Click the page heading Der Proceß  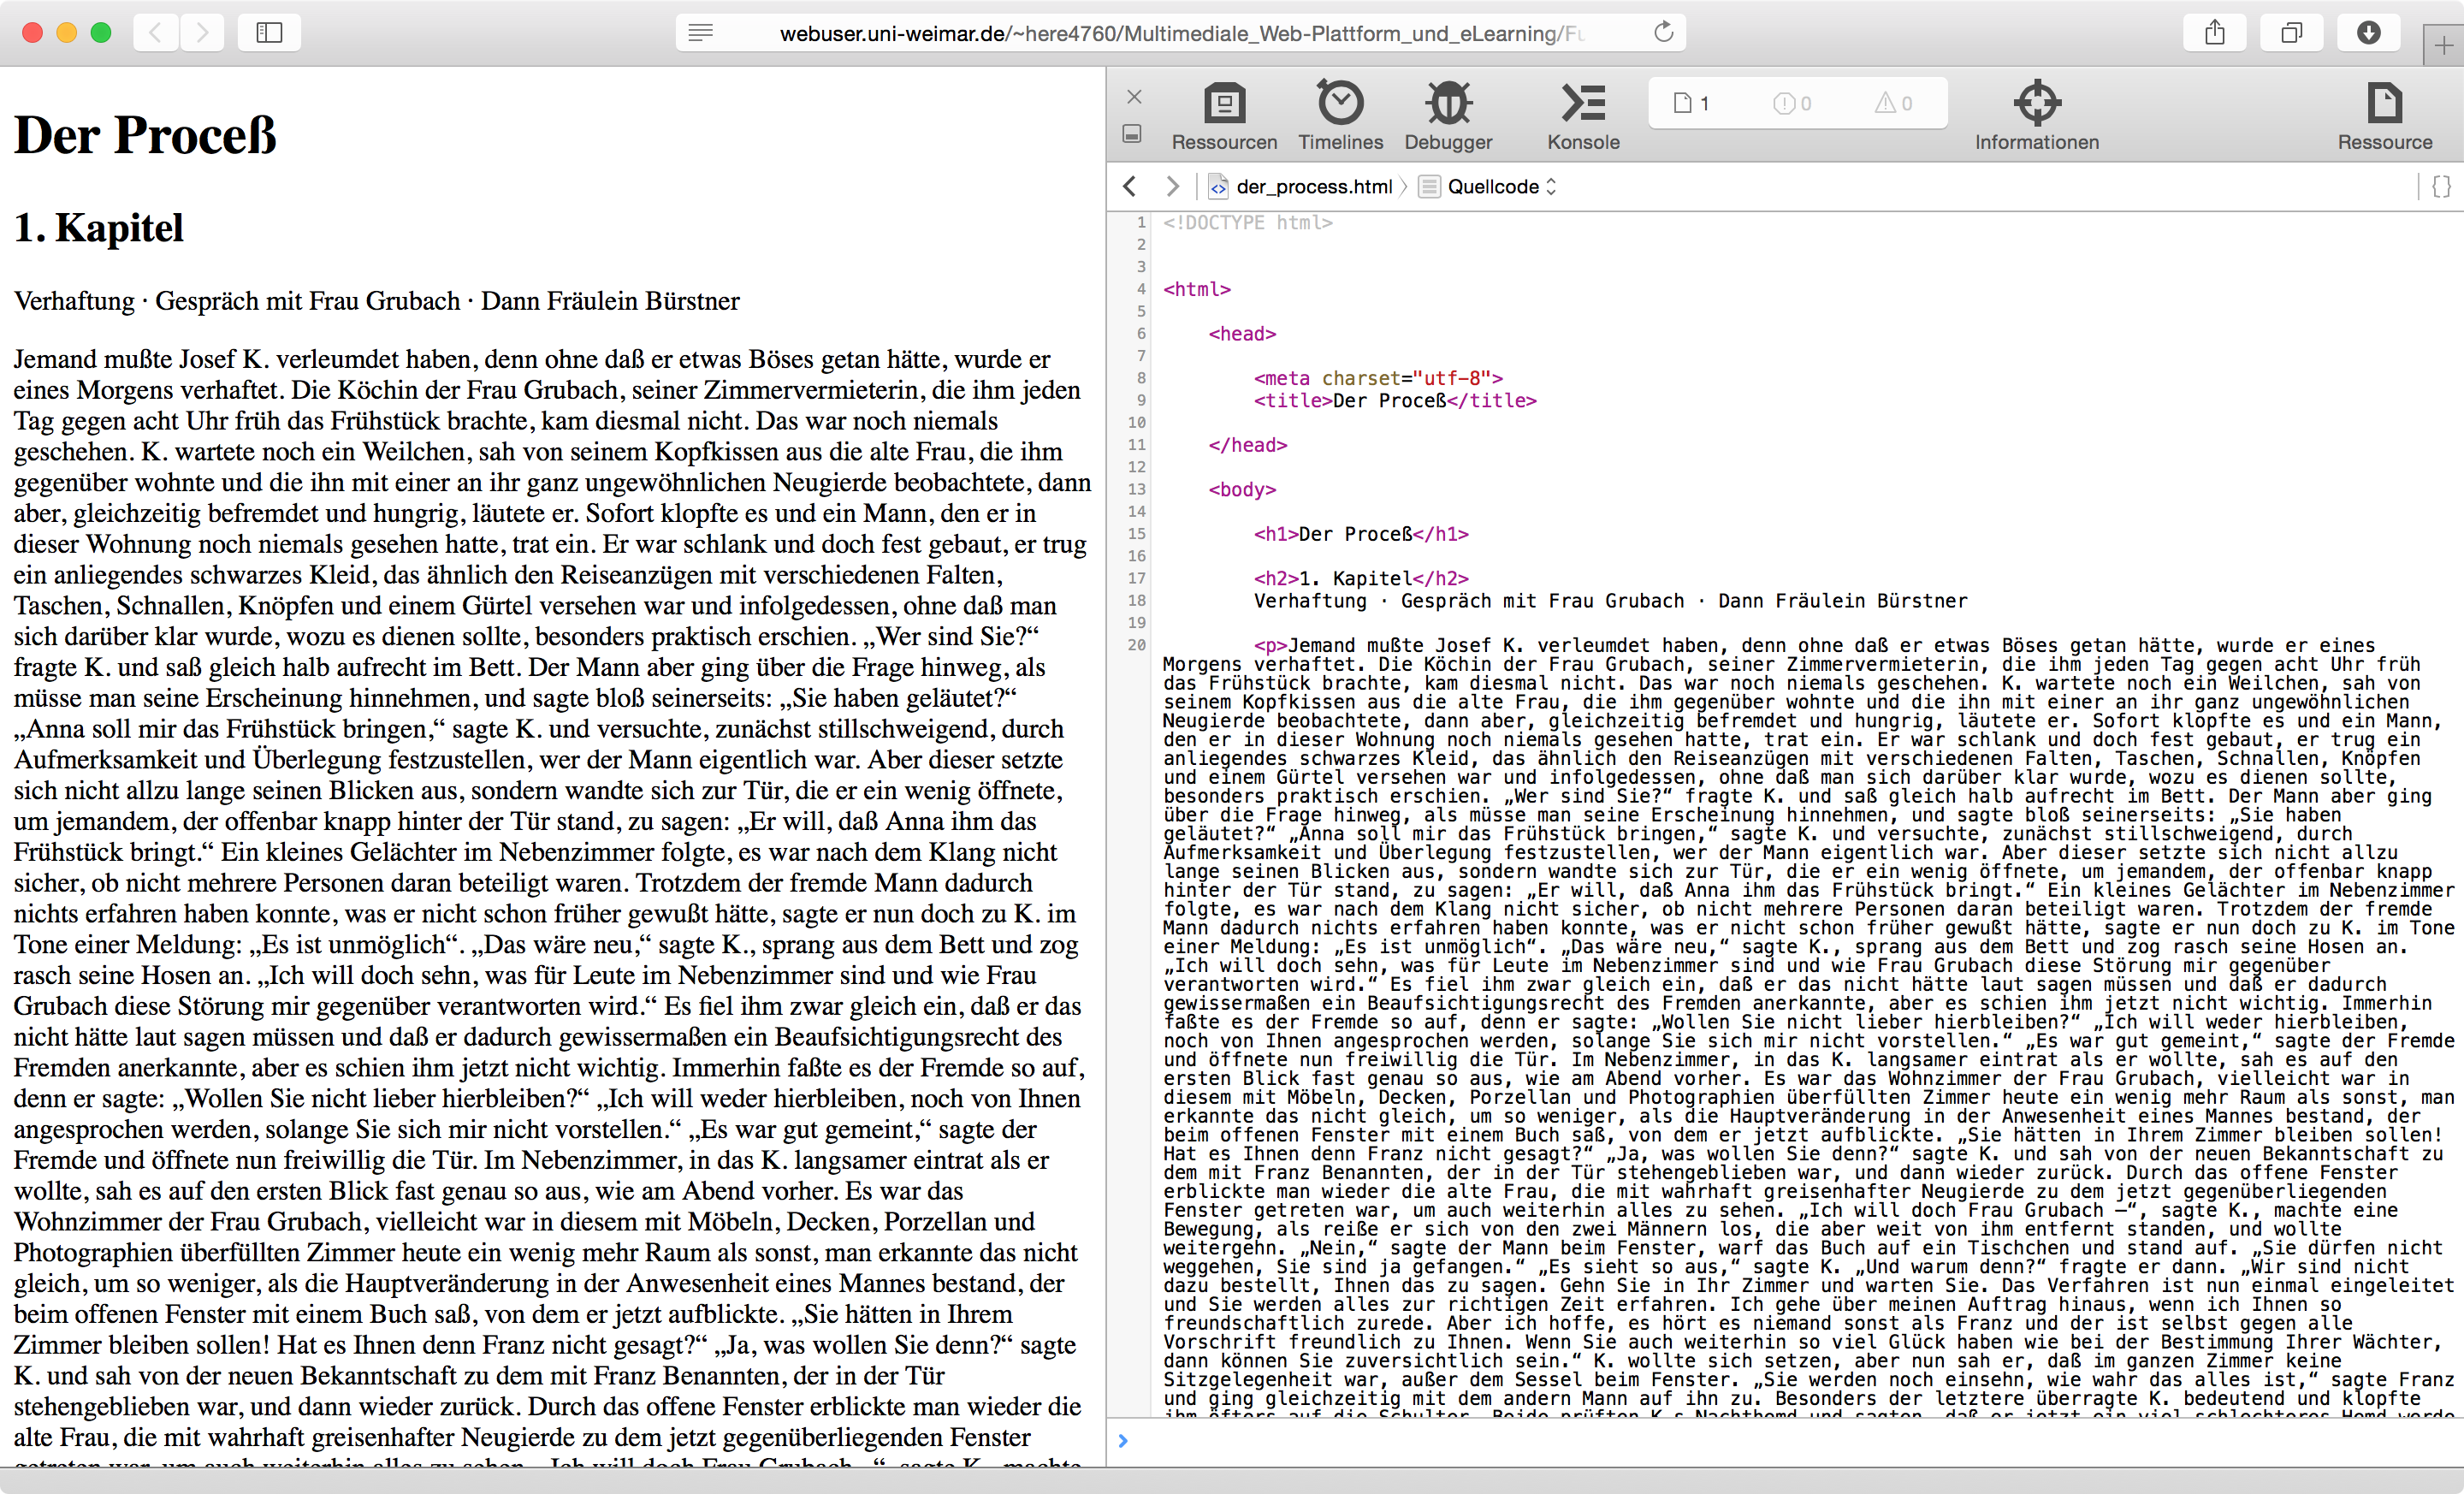point(145,135)
